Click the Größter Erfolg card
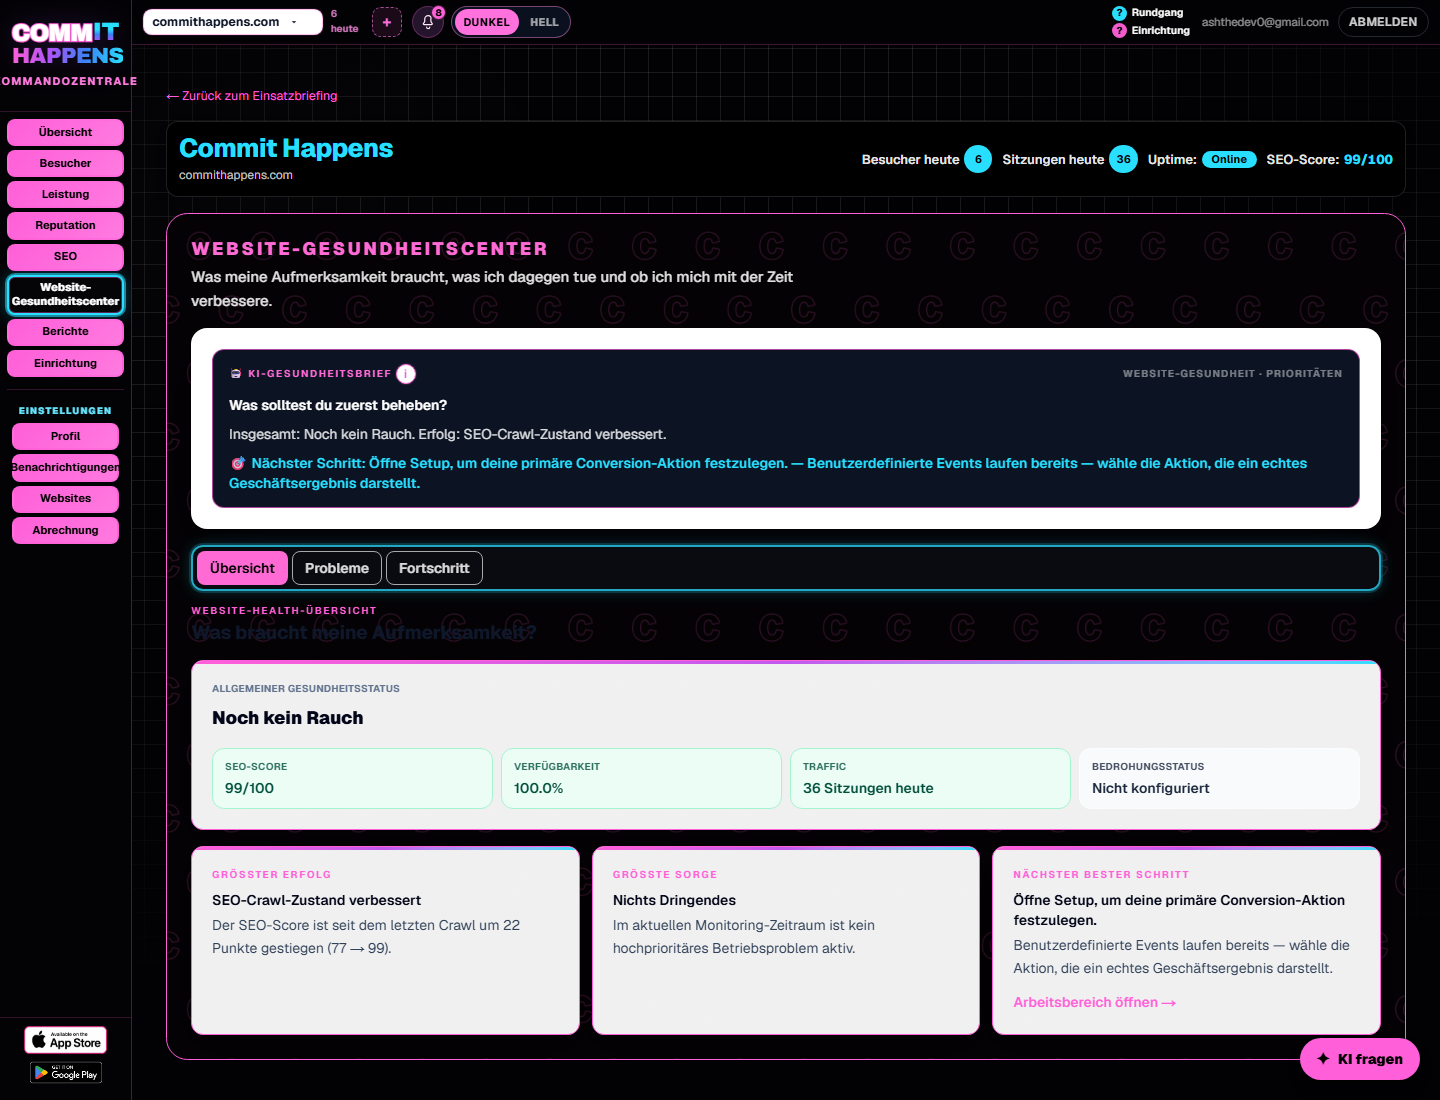The height and width of the screenshot is (1100, 1440). click(x=385, y=941)
